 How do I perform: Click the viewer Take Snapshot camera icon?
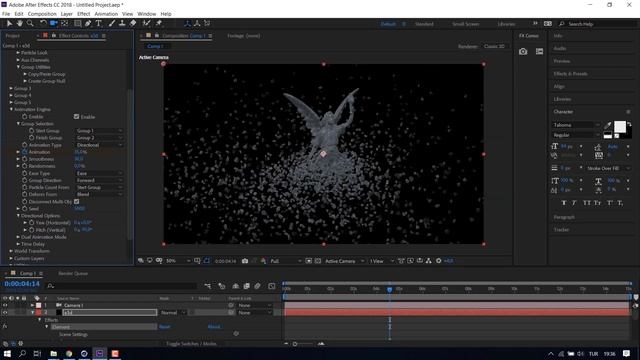point(245,261)
